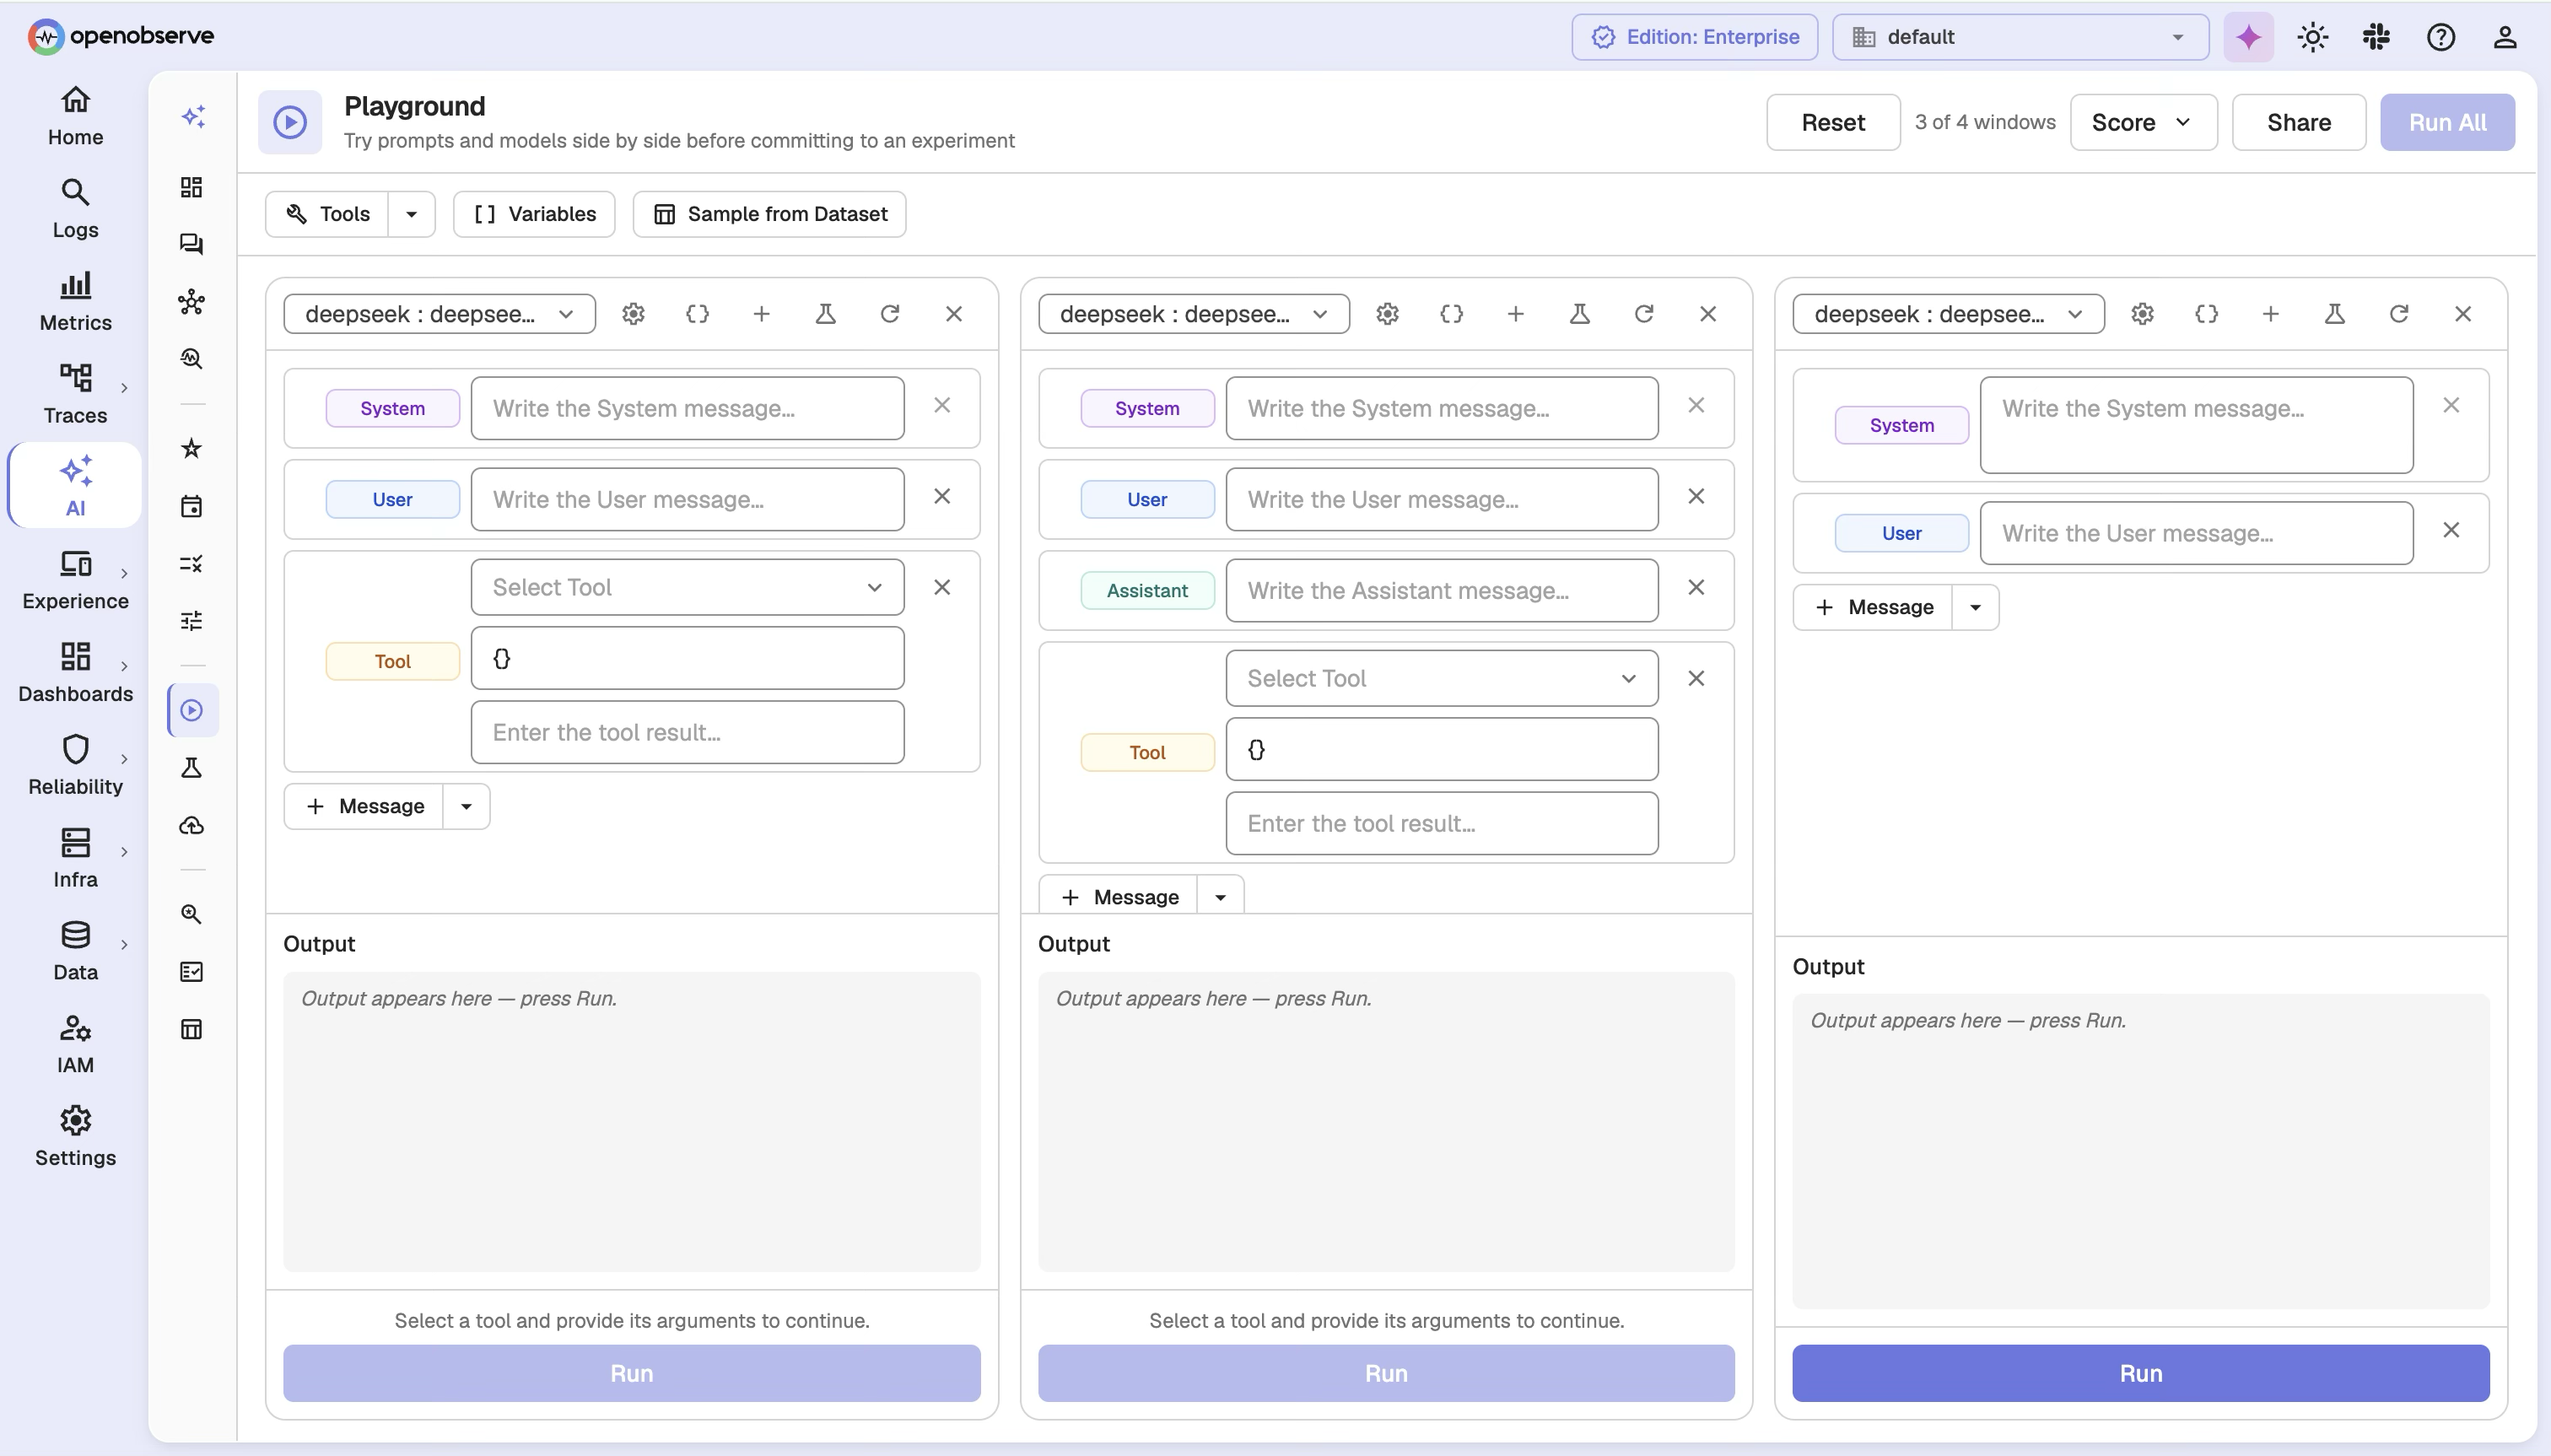
Task: Click Assistant message field in second window
Action: point(1441,590)
